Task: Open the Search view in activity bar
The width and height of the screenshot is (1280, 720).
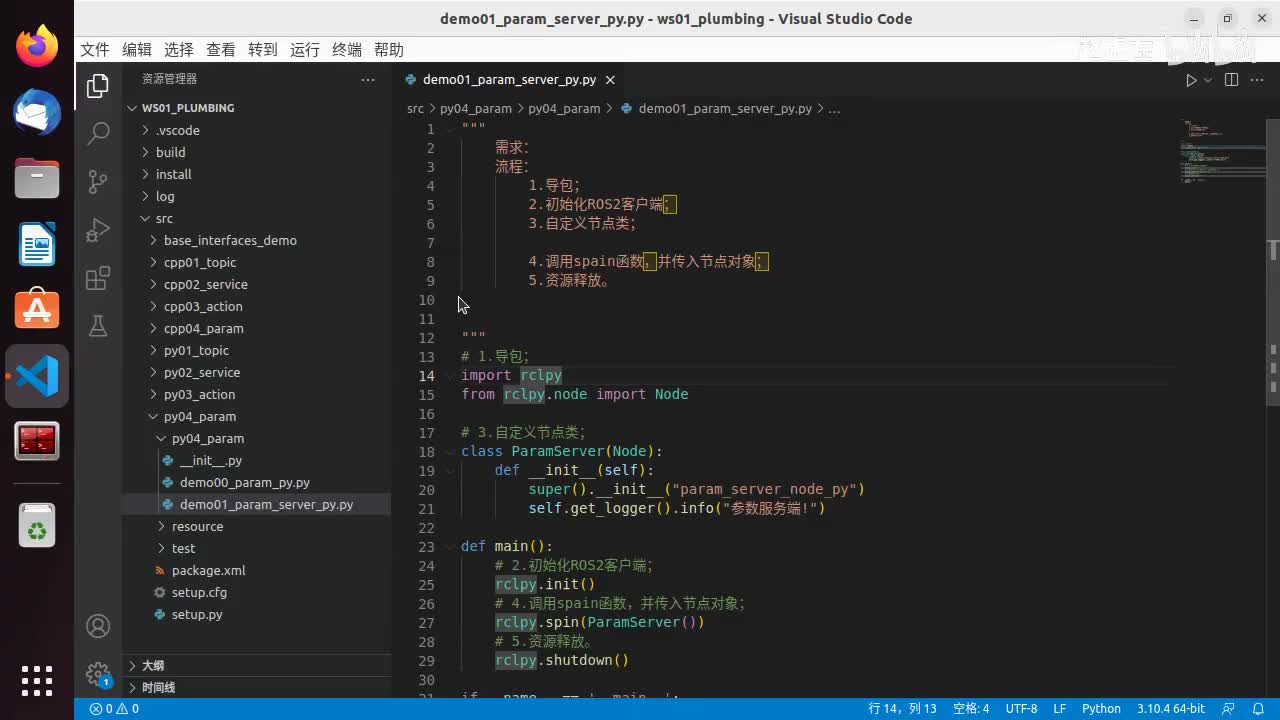Action: coord(98,133)
